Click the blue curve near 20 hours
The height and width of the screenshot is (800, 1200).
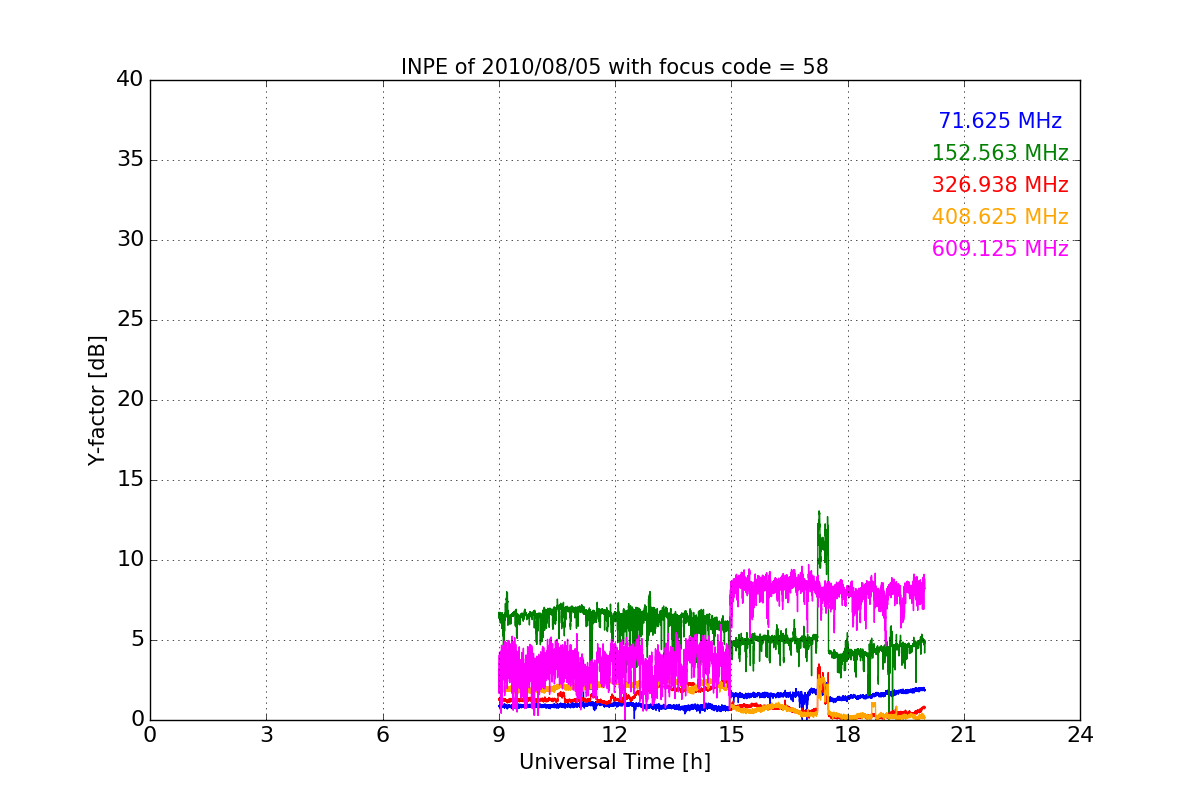coord(920,689)
